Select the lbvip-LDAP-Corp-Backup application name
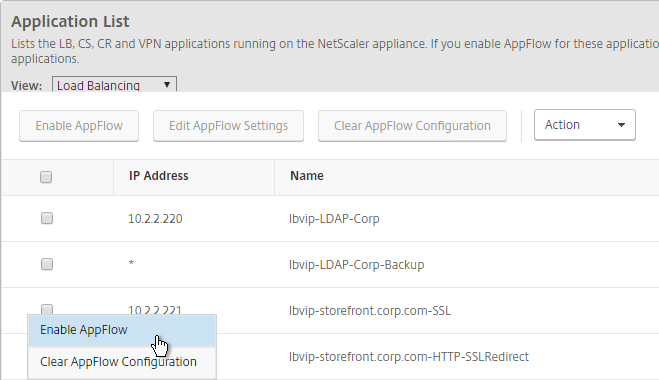659x380 pixels. point(356,265)
